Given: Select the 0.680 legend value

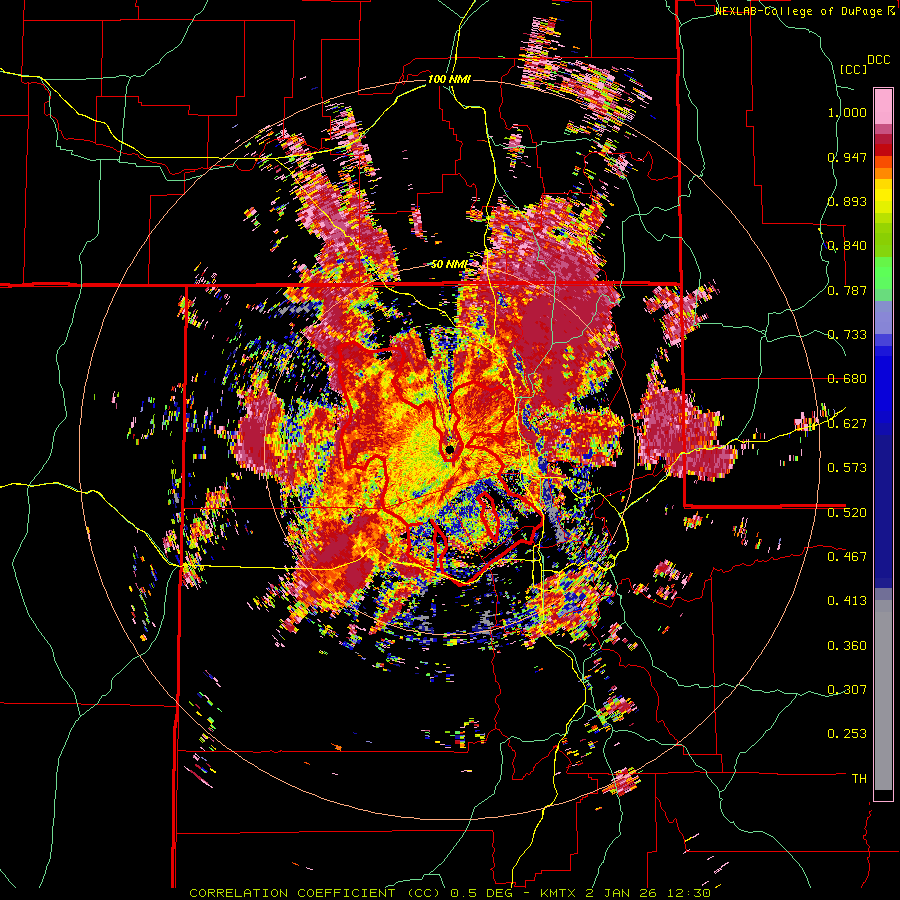Looking at the screenshot, I should 847,379.
